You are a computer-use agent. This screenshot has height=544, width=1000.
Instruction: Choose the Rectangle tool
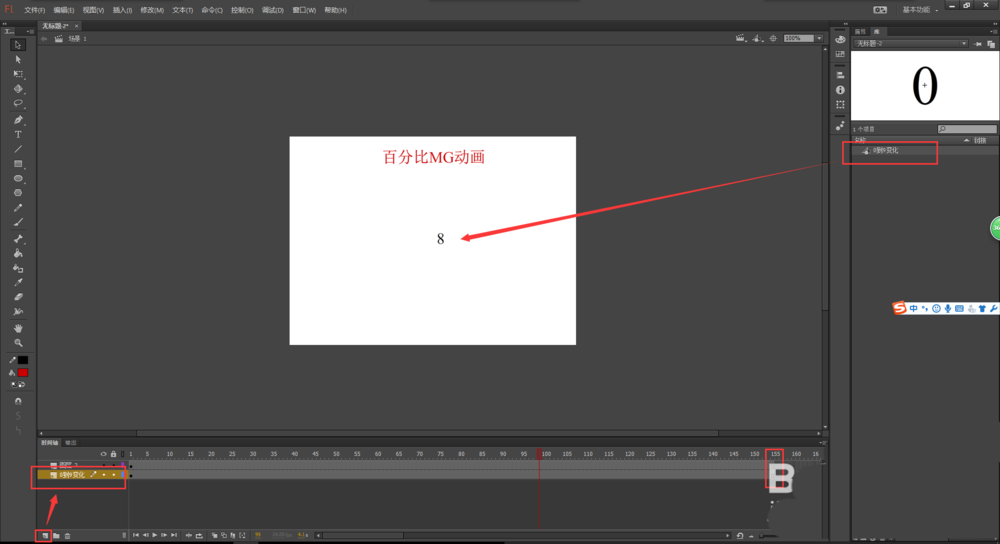point(18,164)
